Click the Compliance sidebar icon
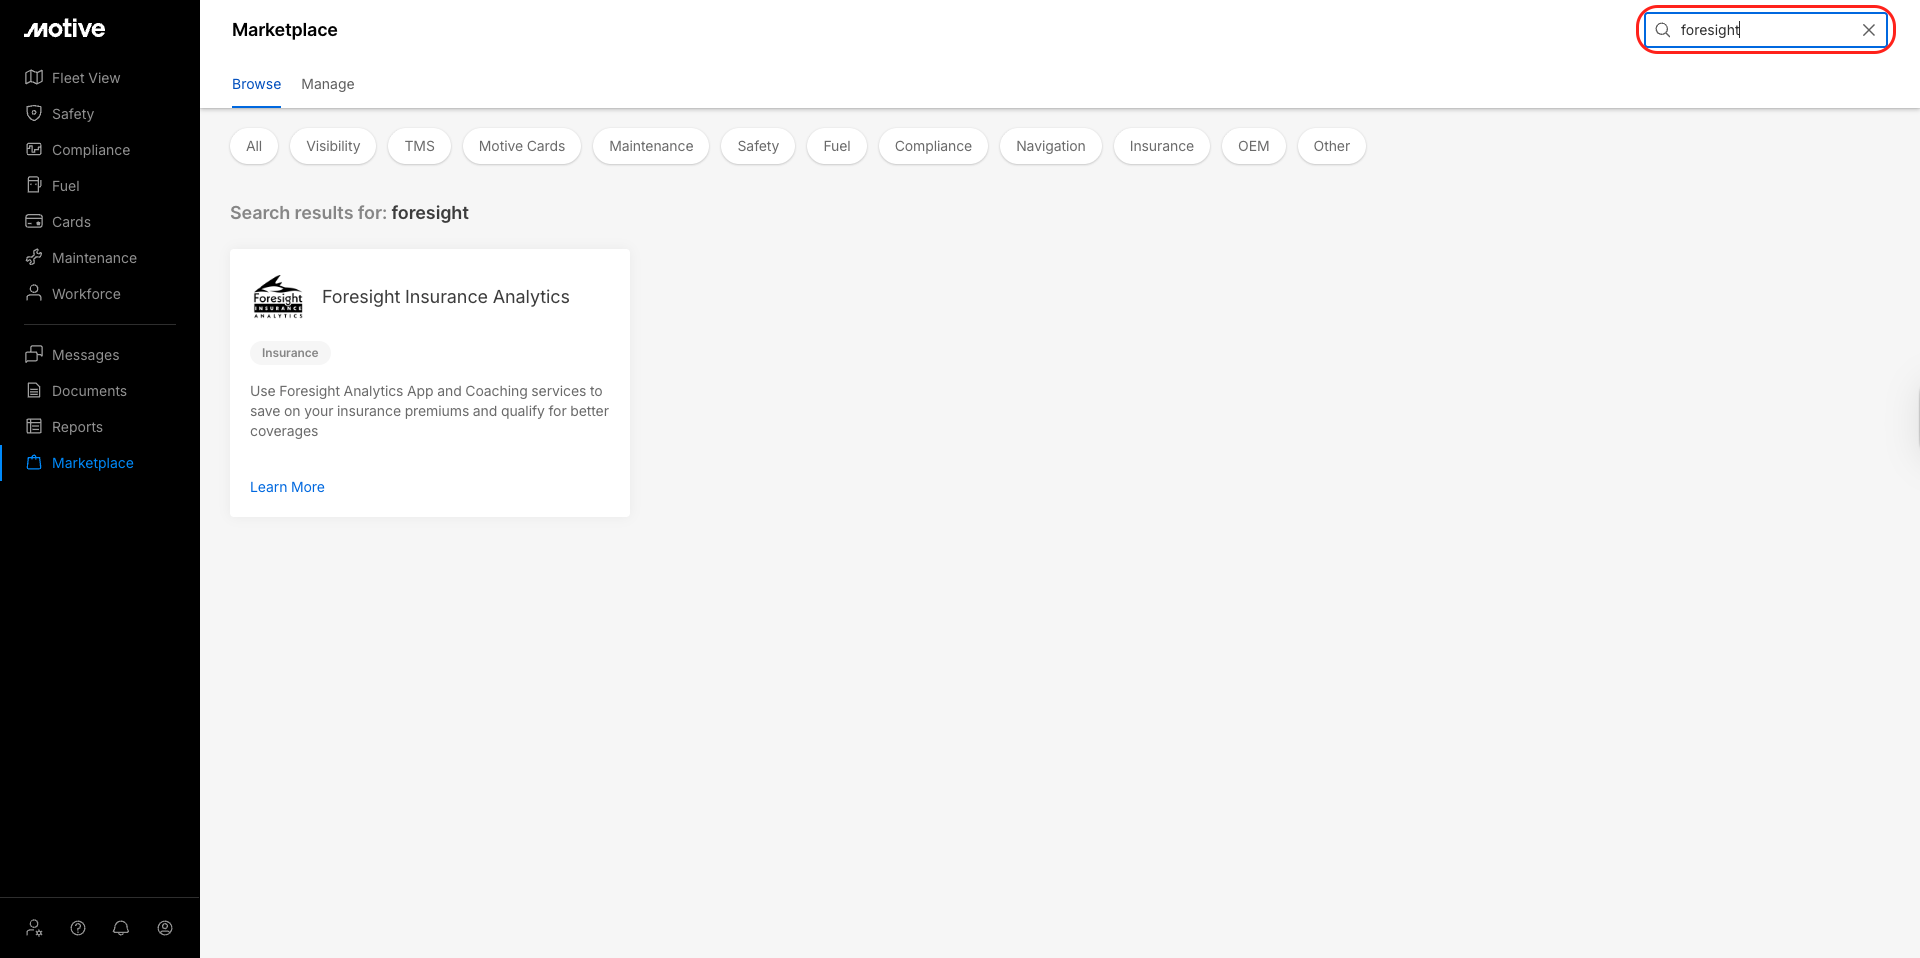 point(34,150)
